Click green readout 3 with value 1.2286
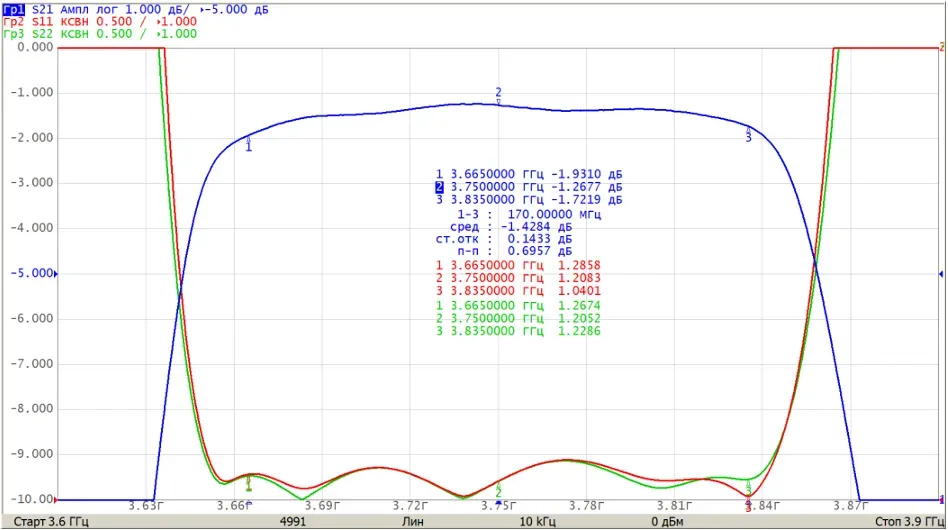948x530 pixels. click(x=518, y=331)
